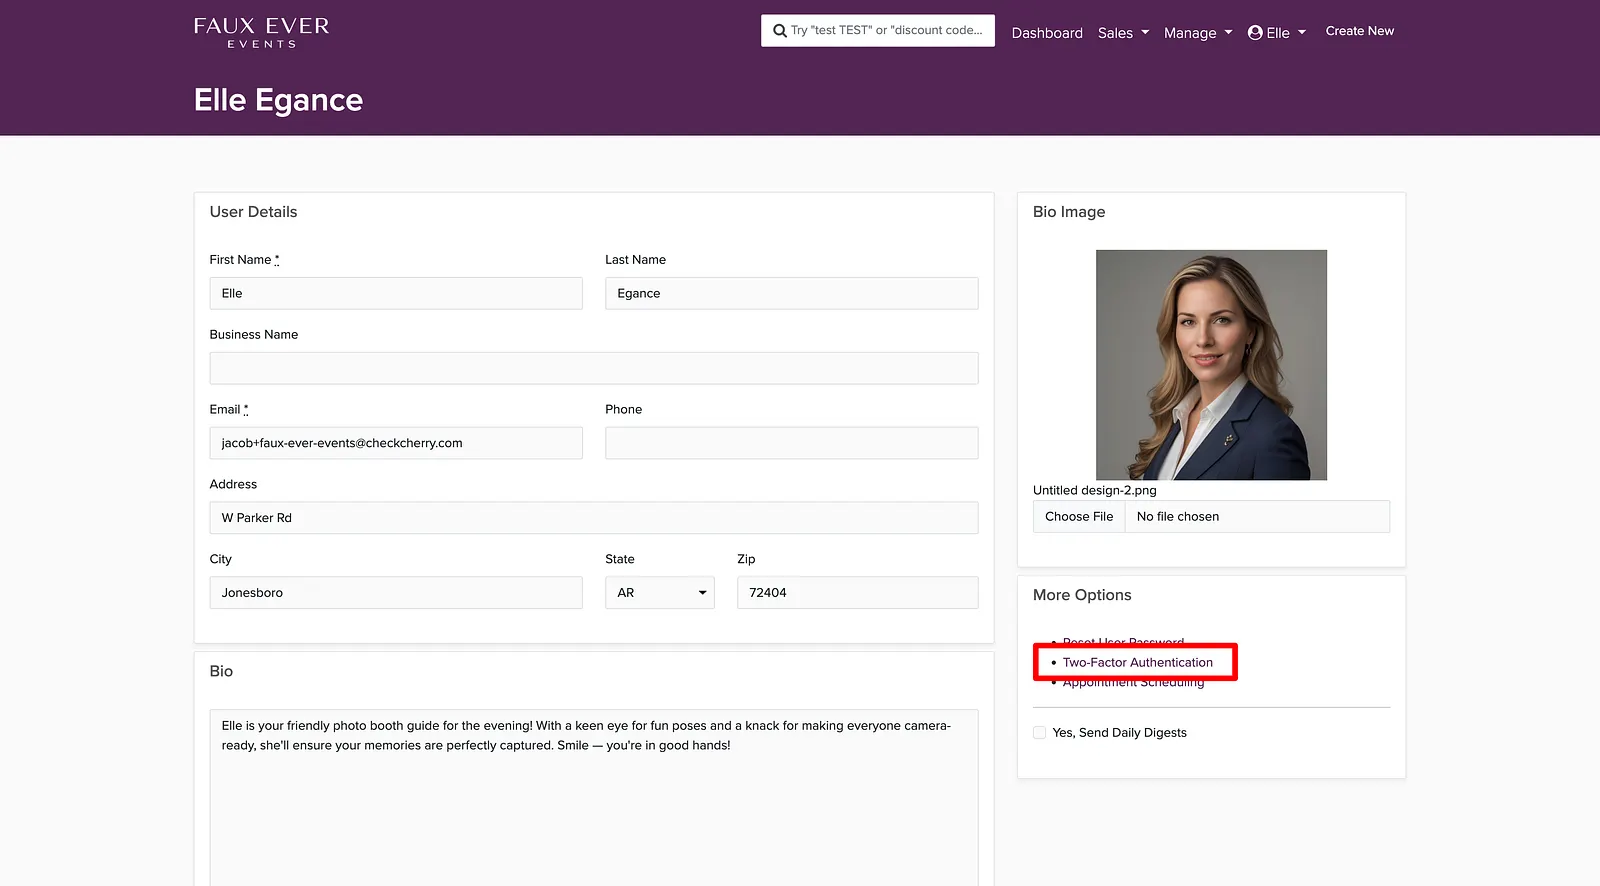This screenshot has height=886, width=1600.
Task: Focus the Zip field with 72404
Action: pyautogui.click(x=857, y=593)
